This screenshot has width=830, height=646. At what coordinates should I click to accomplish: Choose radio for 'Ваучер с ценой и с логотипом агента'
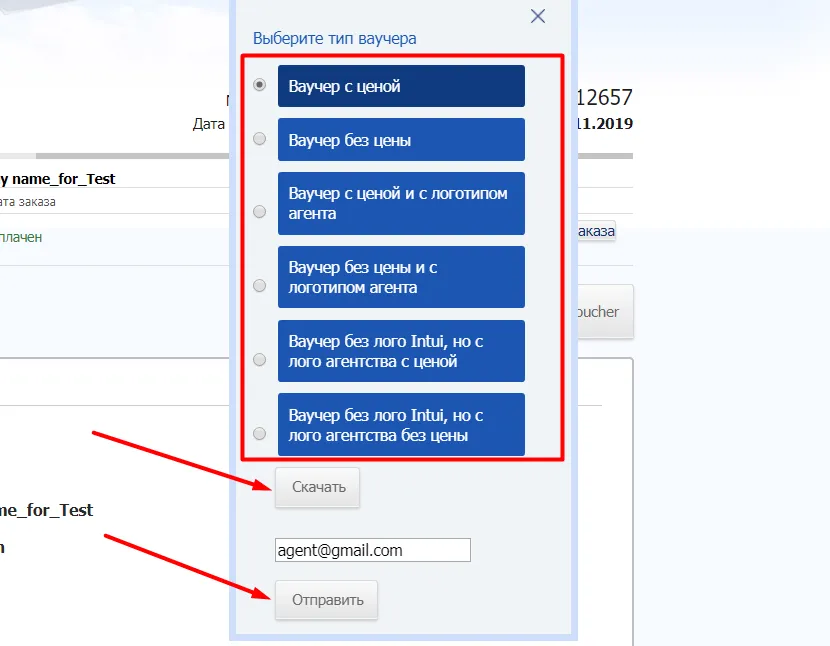[x=260, y=211]
